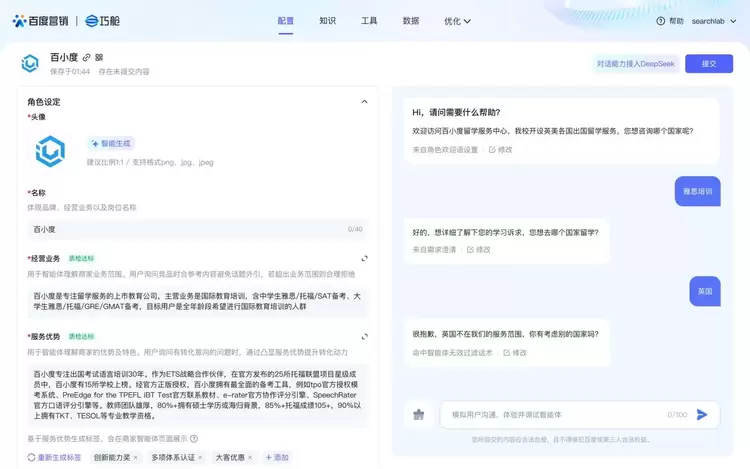Click 对话能力接入DeepSeek button
The image size is (750, 469).
[x=634, y=63]
